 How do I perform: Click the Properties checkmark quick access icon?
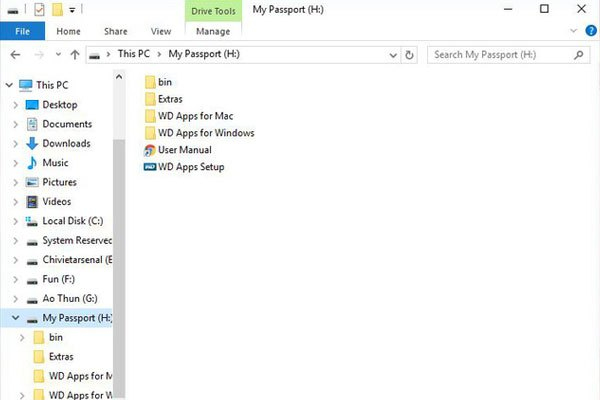click(x=39, y=10)
